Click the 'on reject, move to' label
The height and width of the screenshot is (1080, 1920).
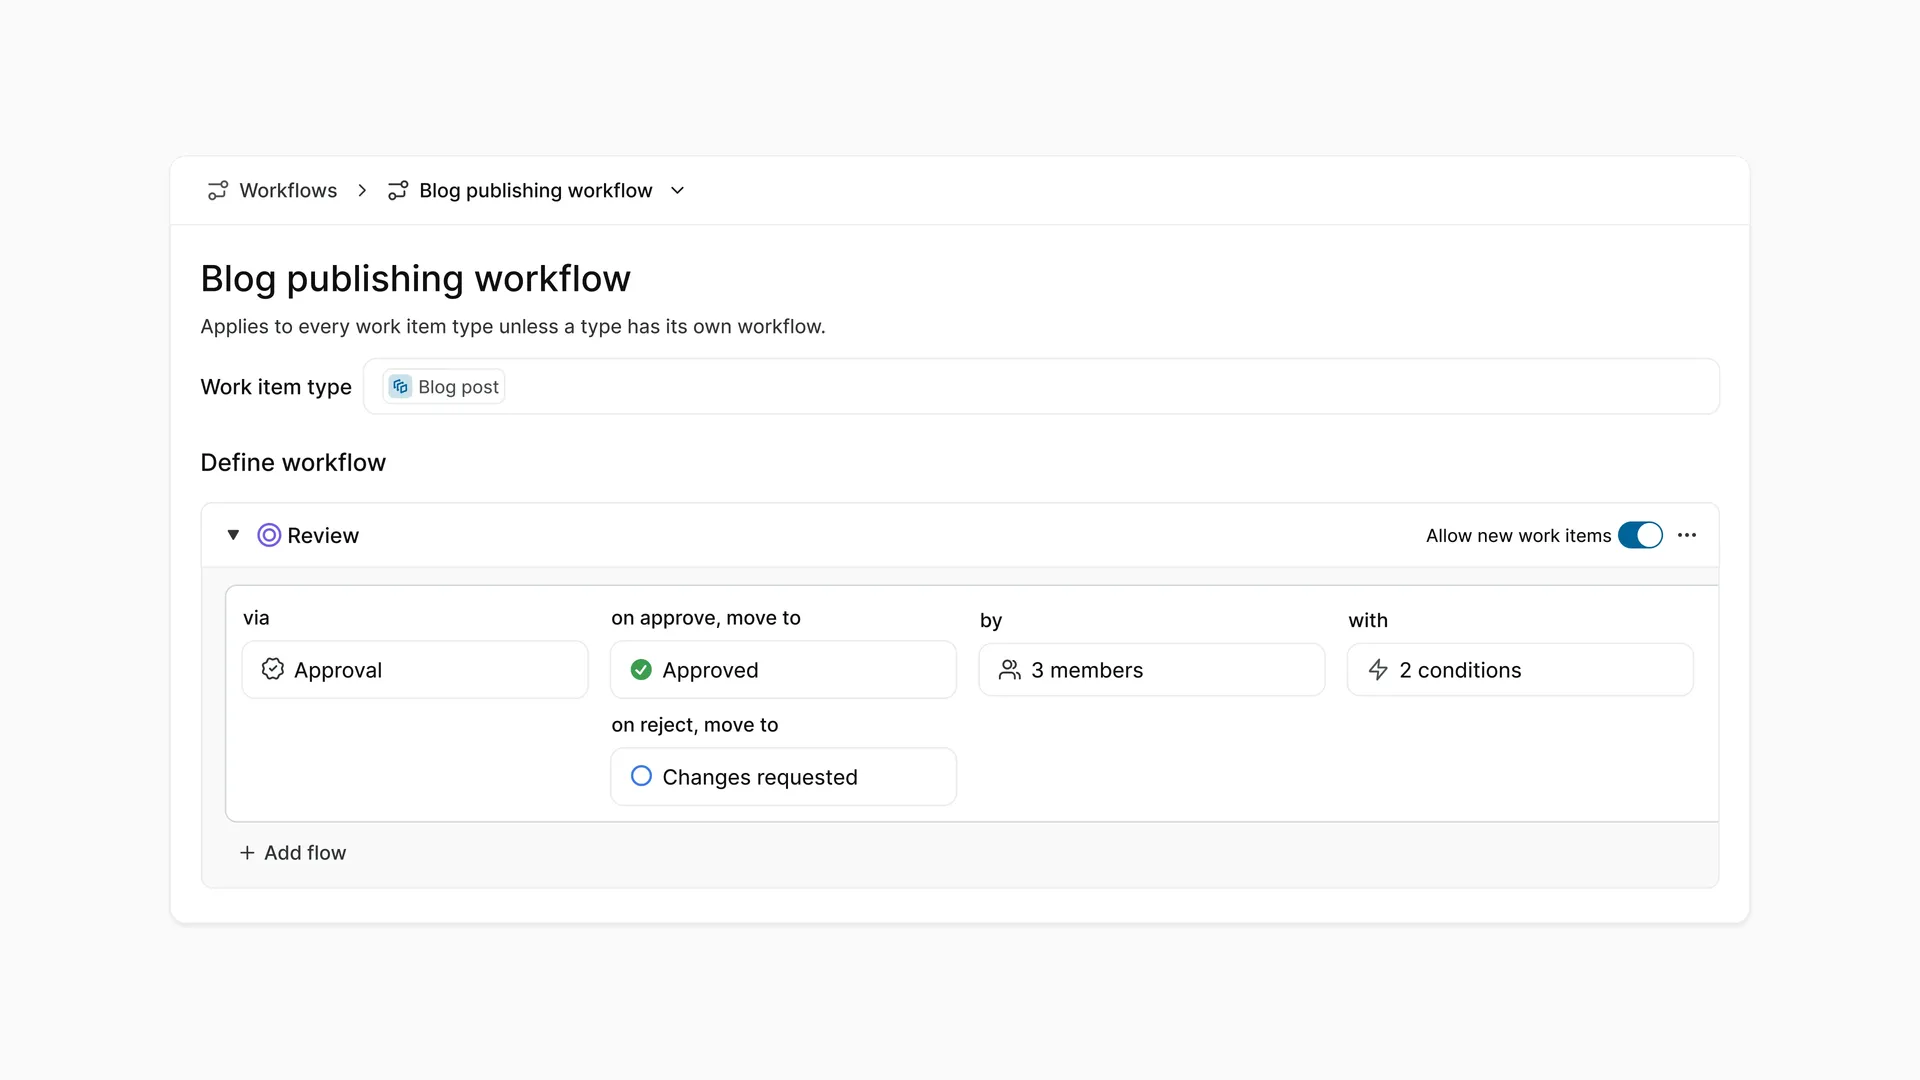(695, 725)
